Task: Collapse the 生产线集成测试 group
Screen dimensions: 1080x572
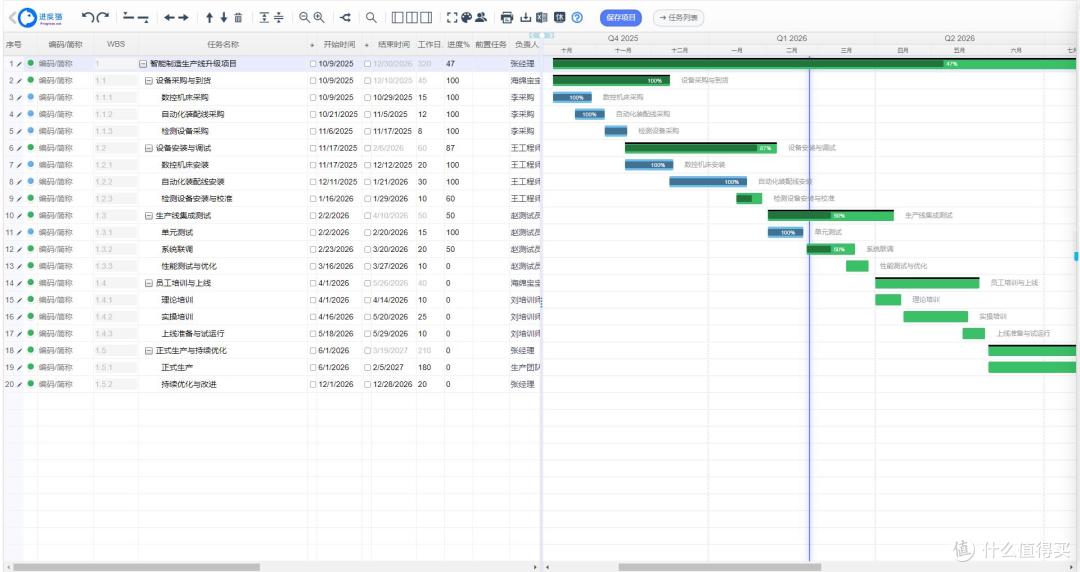Action: coord(149,216)
